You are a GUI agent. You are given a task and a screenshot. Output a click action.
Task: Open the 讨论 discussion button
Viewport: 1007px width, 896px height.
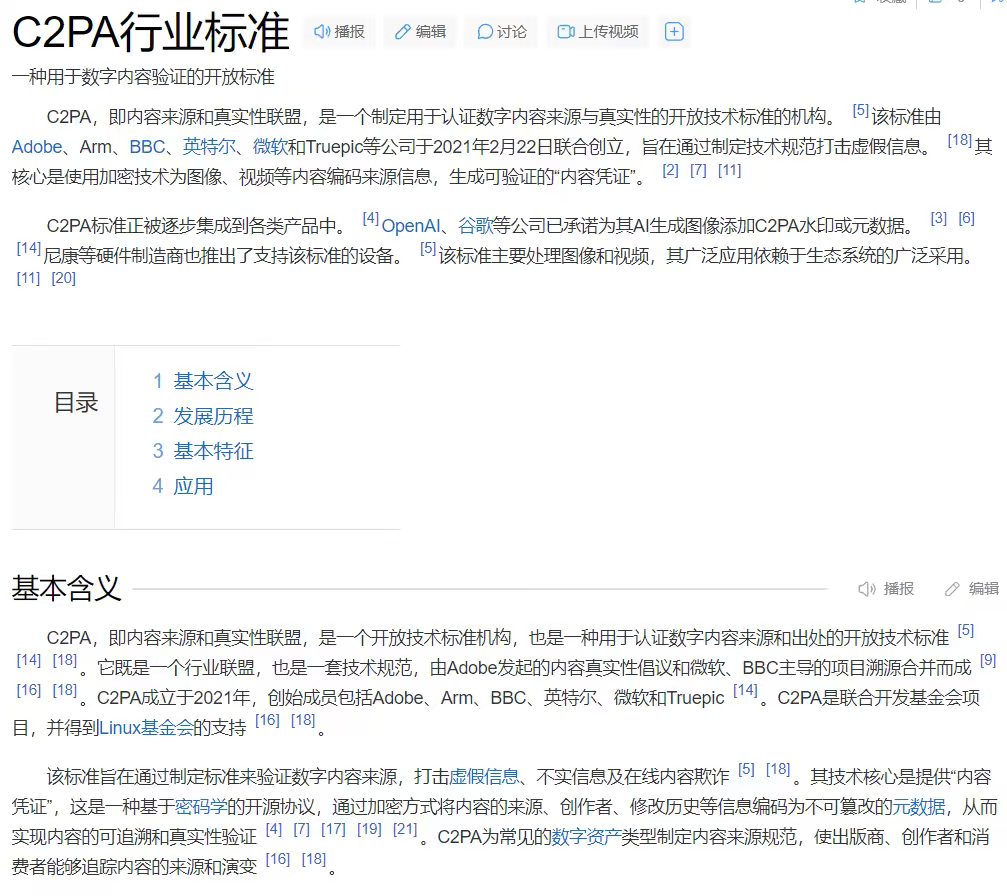pos(501,32)
